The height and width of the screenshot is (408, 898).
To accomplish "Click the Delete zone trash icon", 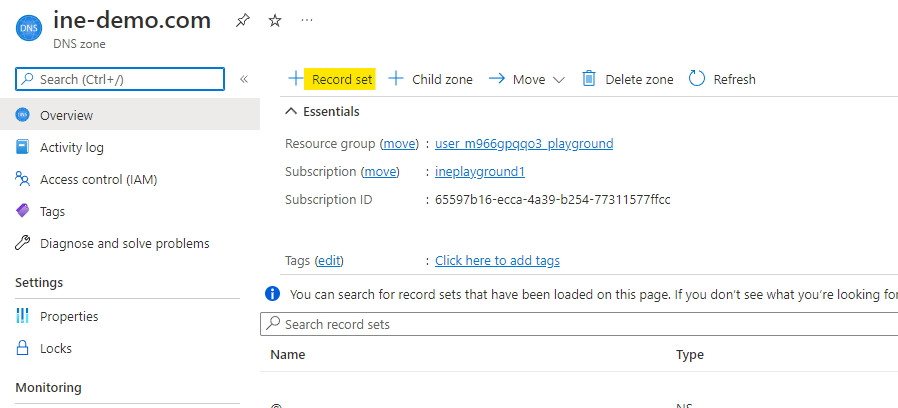I will click(589, 79).
